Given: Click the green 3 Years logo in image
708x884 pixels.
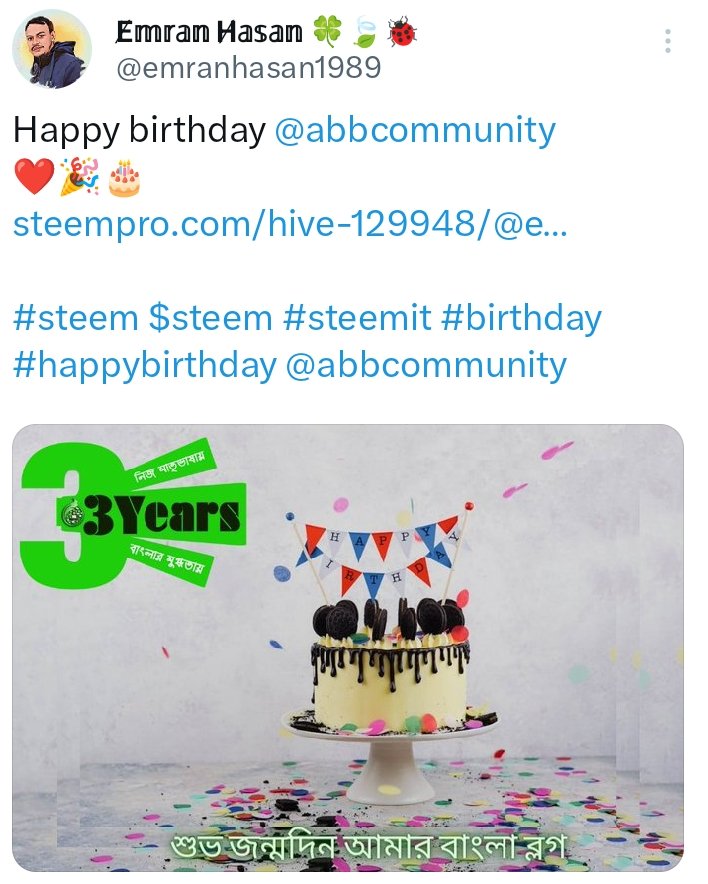Looking at the screenshot, I should [133, 515].
